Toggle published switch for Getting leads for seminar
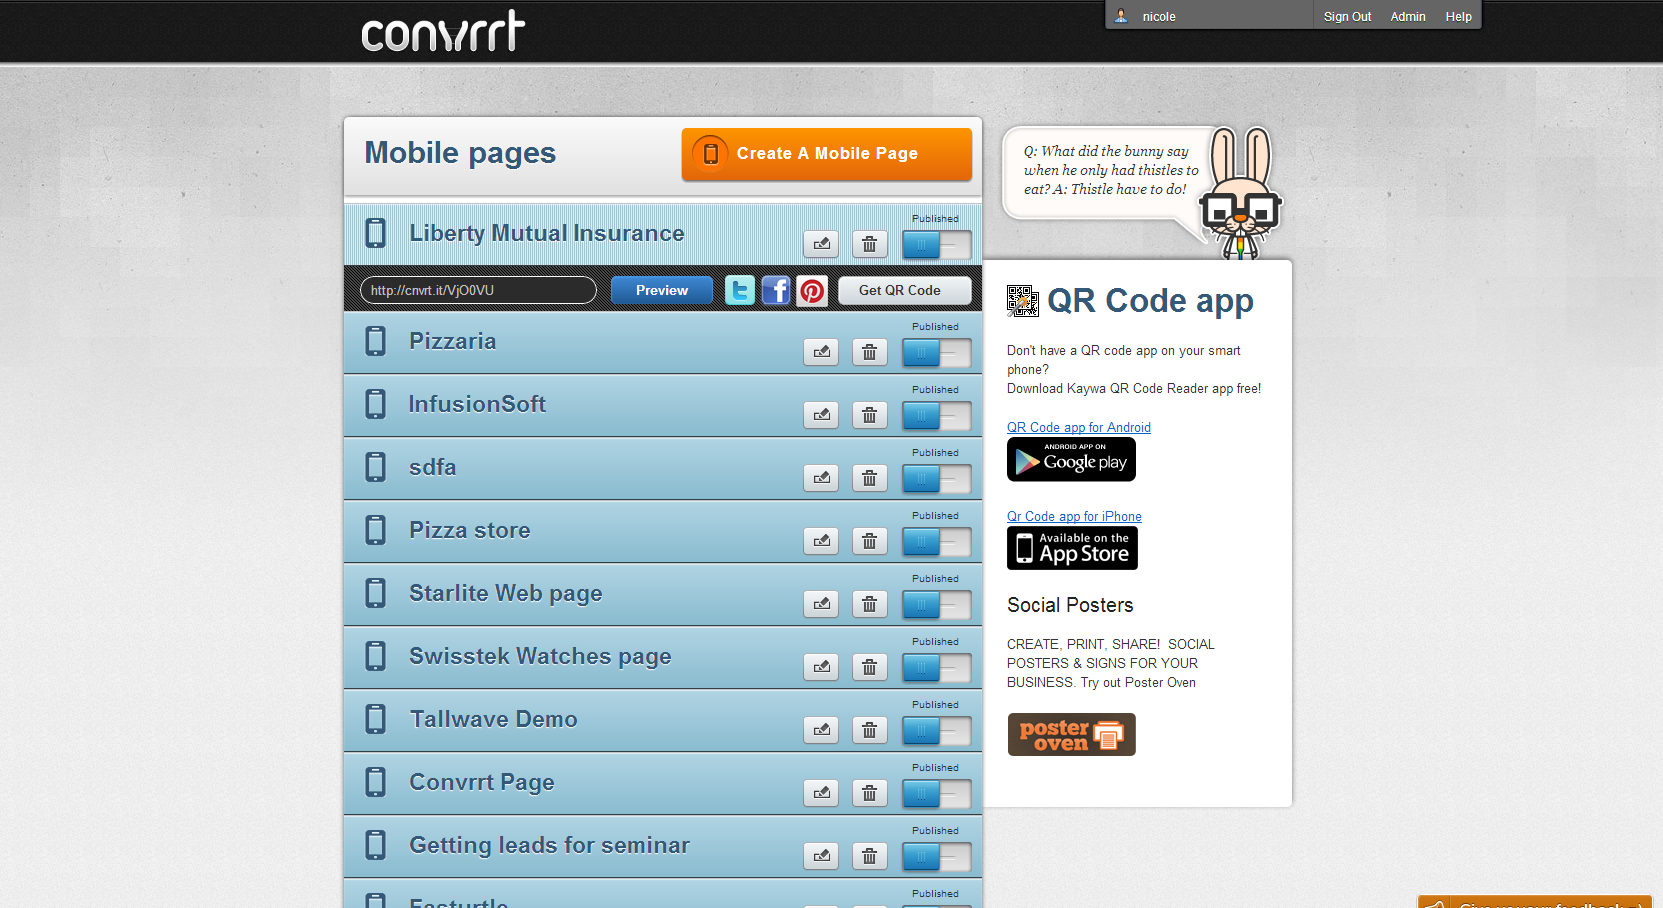 pos(936,856)
